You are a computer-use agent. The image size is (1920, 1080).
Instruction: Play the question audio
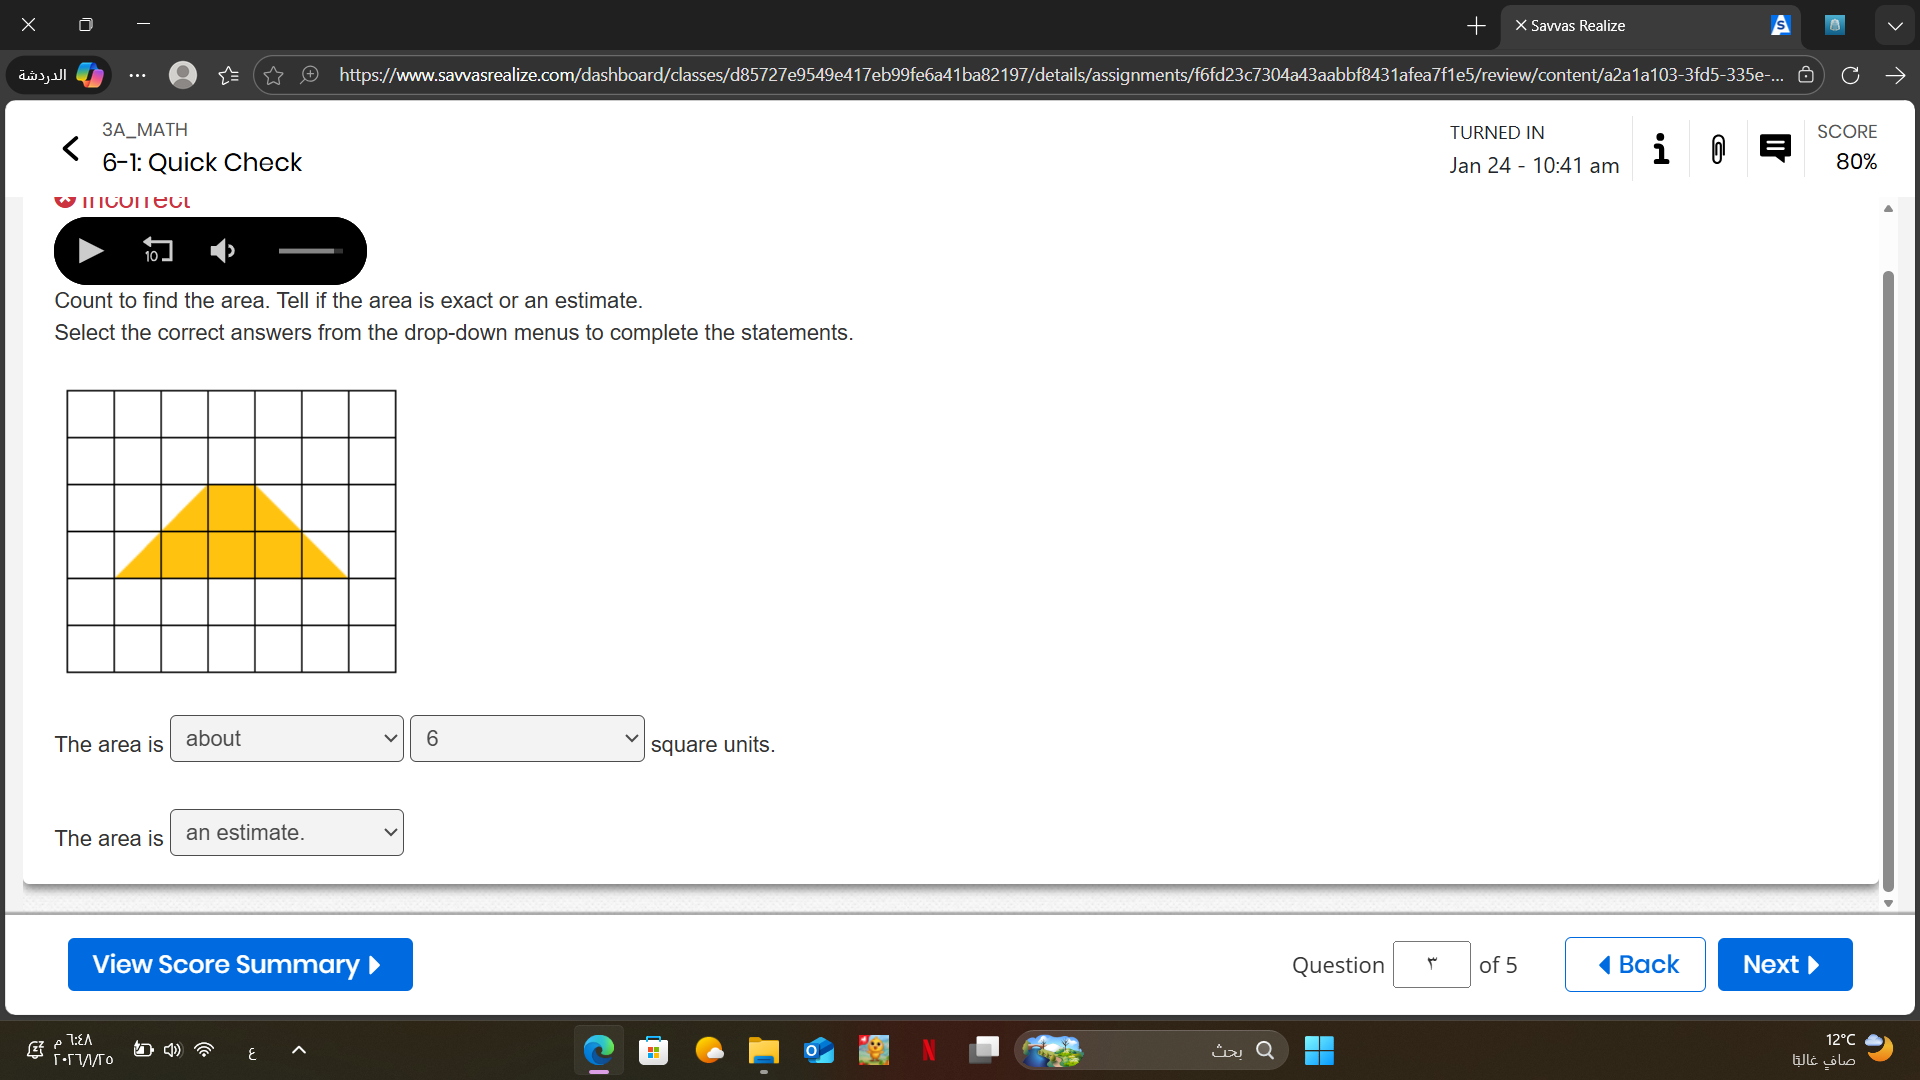(90, 251)
